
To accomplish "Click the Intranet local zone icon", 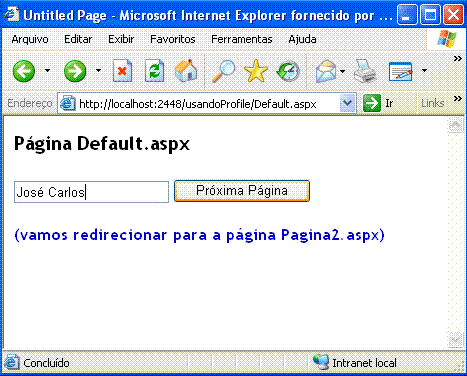I will pos(321,362).
